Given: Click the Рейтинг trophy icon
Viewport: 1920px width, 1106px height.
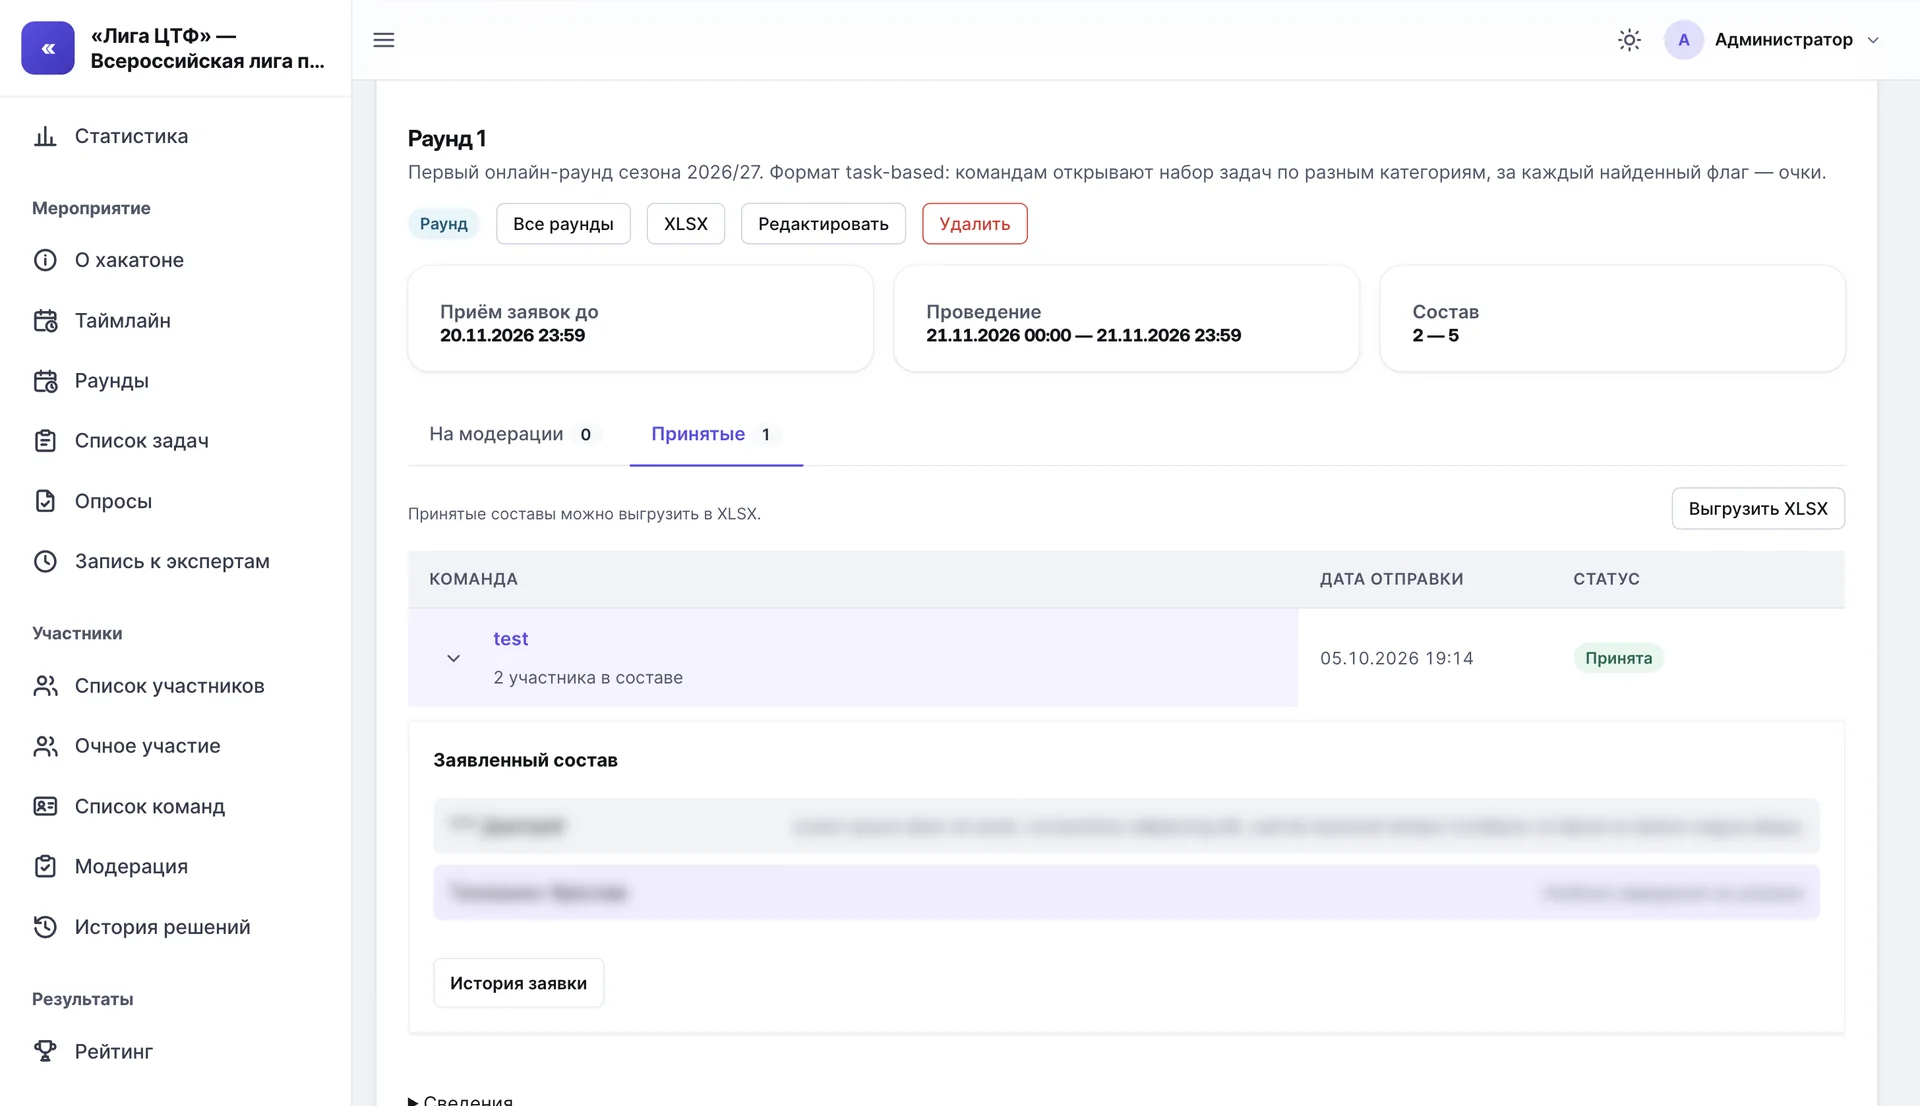Looking at the screenshot, I should click(45, 1051).
